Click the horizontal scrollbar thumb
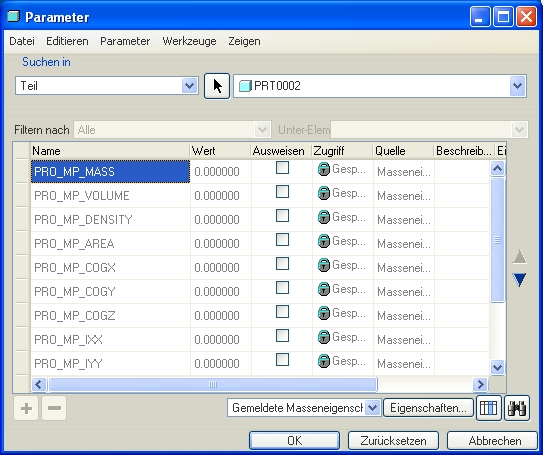Viewport: 543px width, 455px height. pyautogui.click(x=213, y=384)
